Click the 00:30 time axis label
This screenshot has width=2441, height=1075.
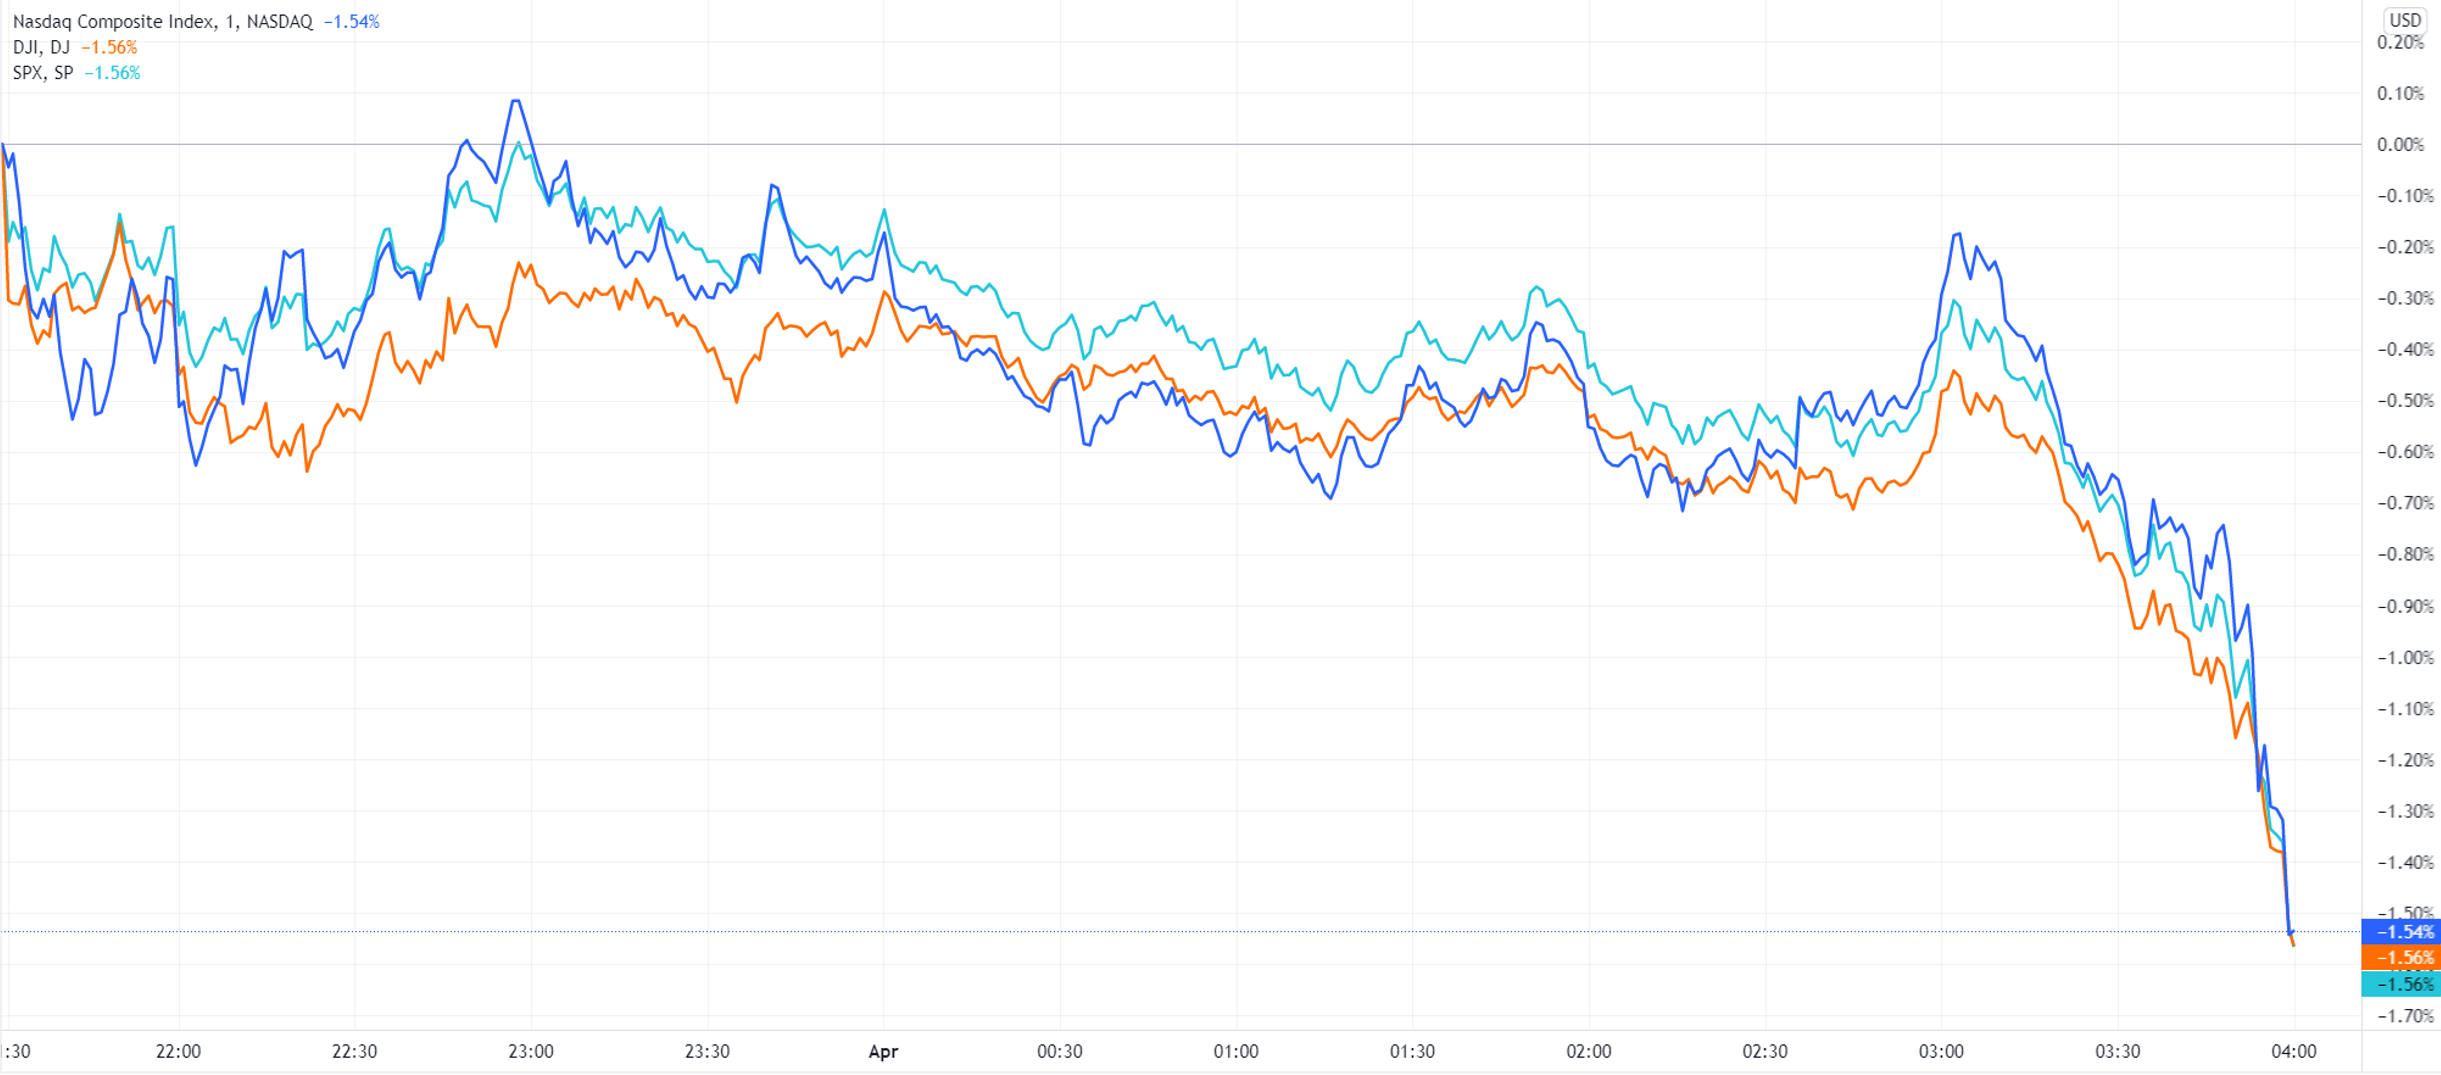click(x=1059, y=1051)
